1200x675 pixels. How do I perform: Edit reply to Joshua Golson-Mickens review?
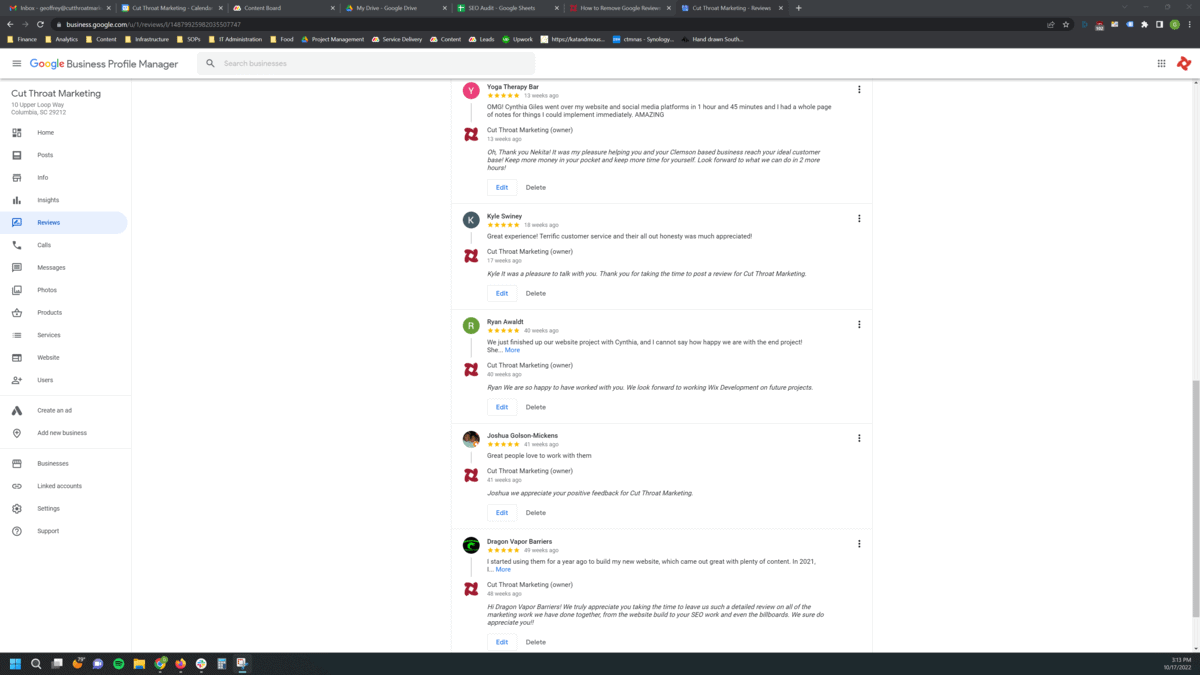click(x=502, y=512)
